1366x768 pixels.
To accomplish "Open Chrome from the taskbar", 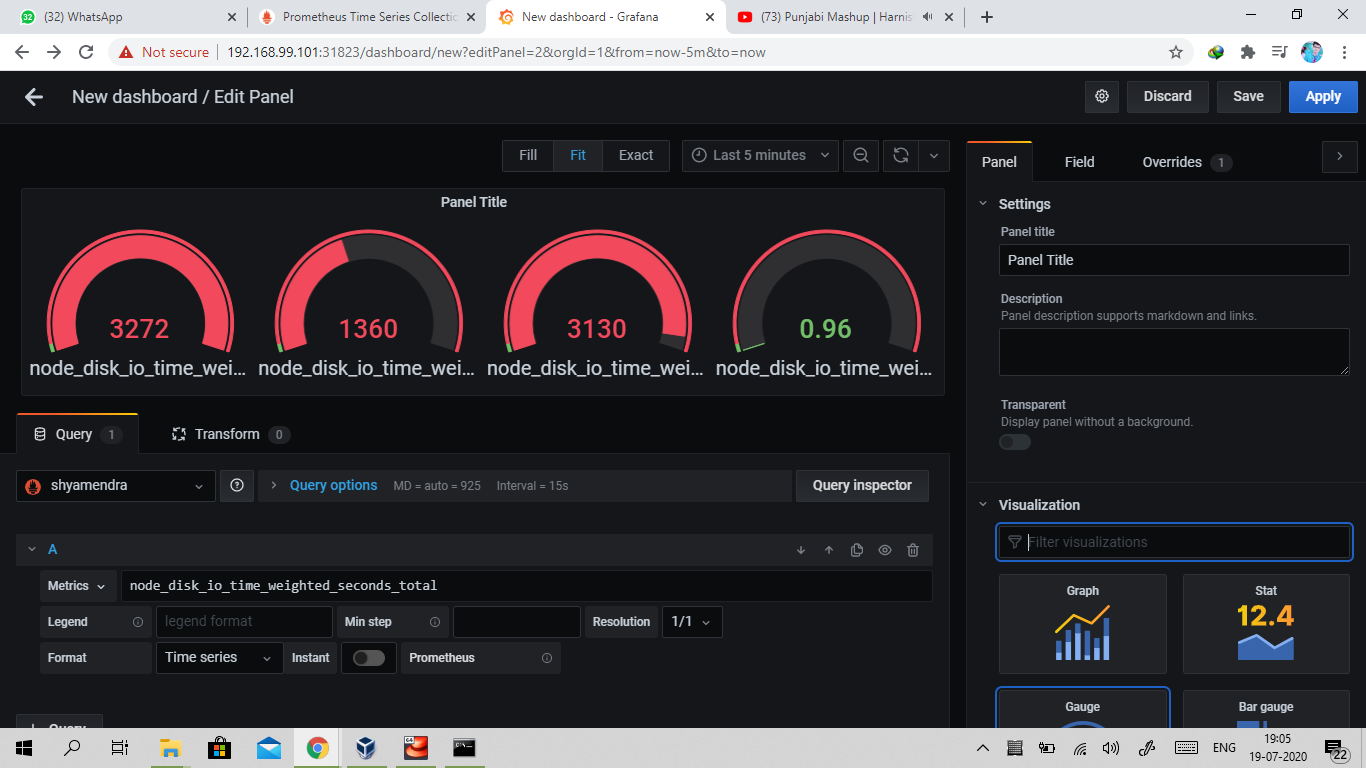I will tap(317, 747).
